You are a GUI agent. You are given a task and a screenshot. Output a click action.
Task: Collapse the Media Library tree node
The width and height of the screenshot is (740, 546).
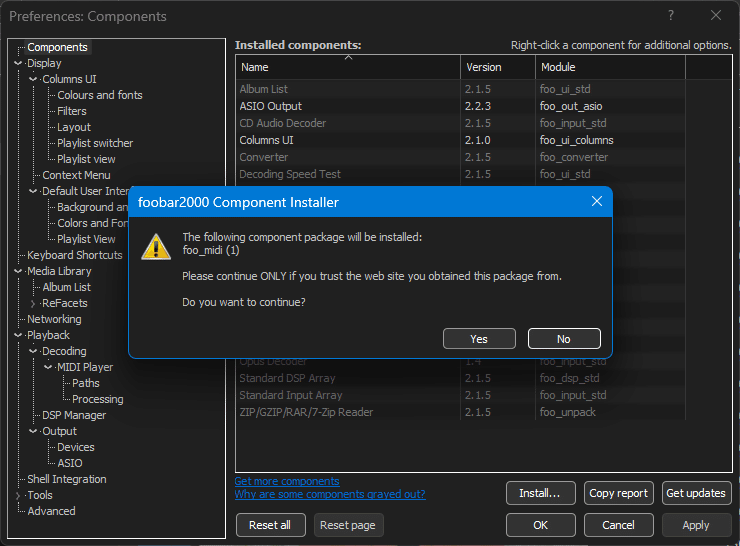click(18, 271)
